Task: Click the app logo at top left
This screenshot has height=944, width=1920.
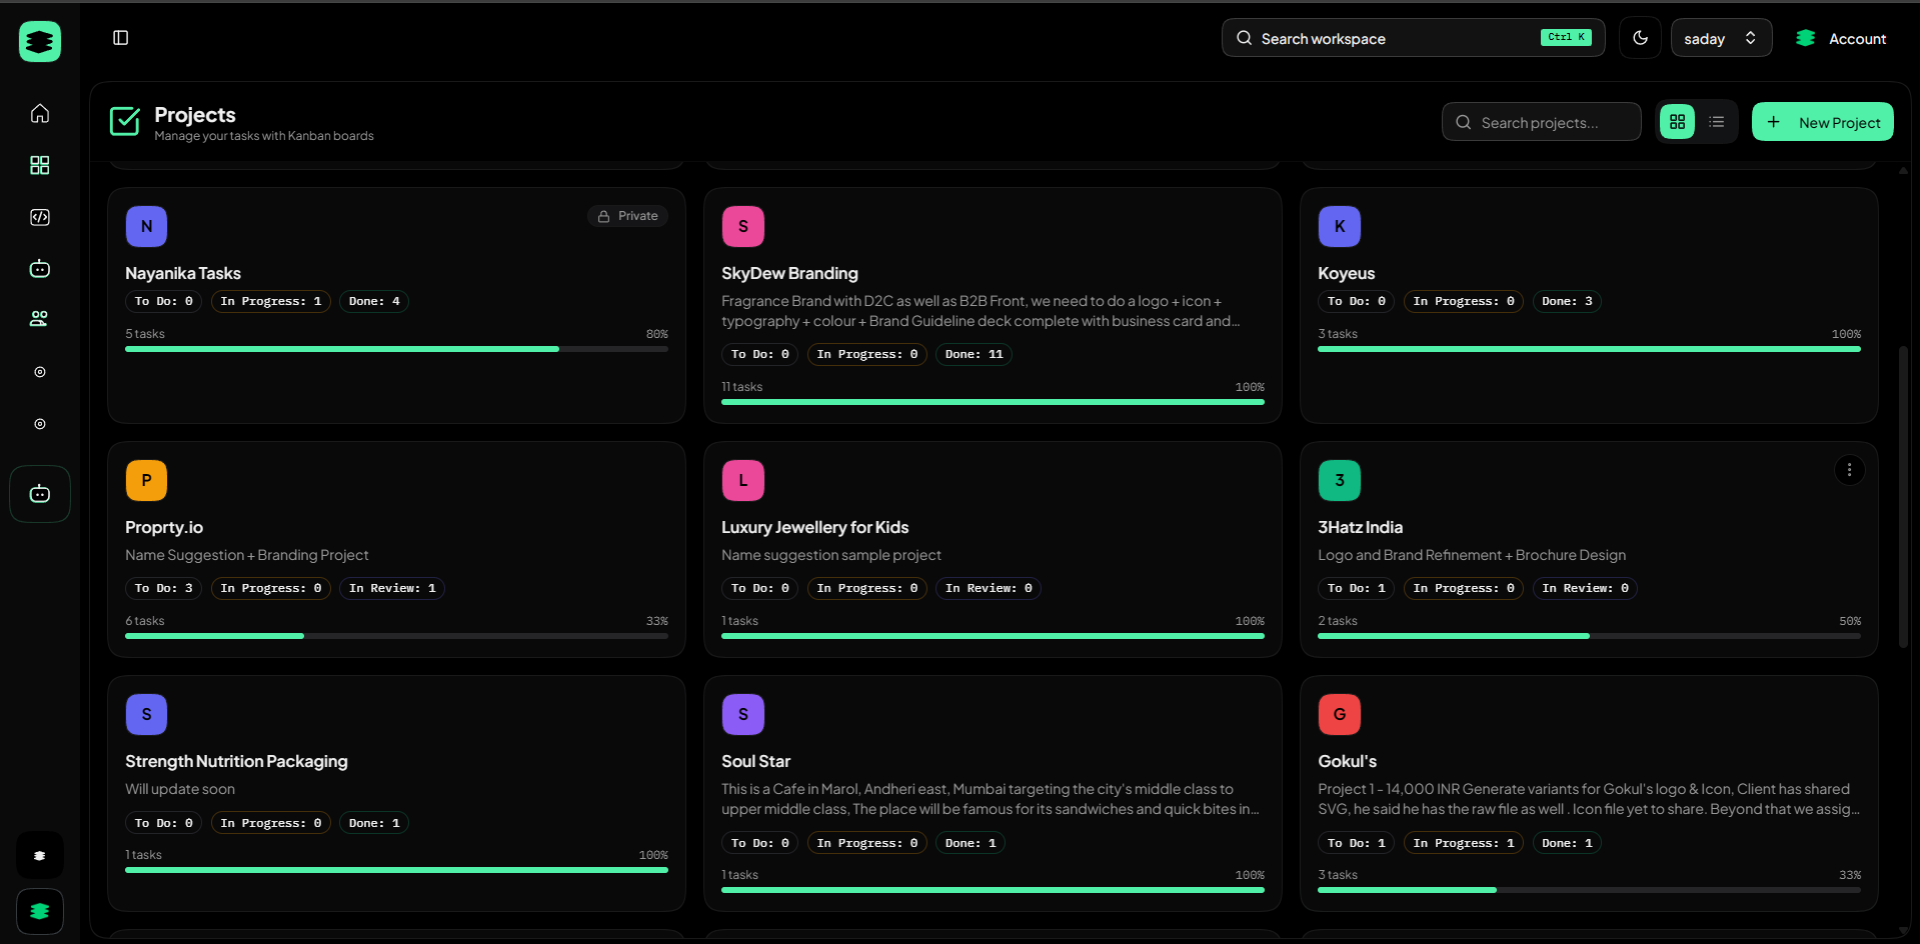Action: [40, 41]
